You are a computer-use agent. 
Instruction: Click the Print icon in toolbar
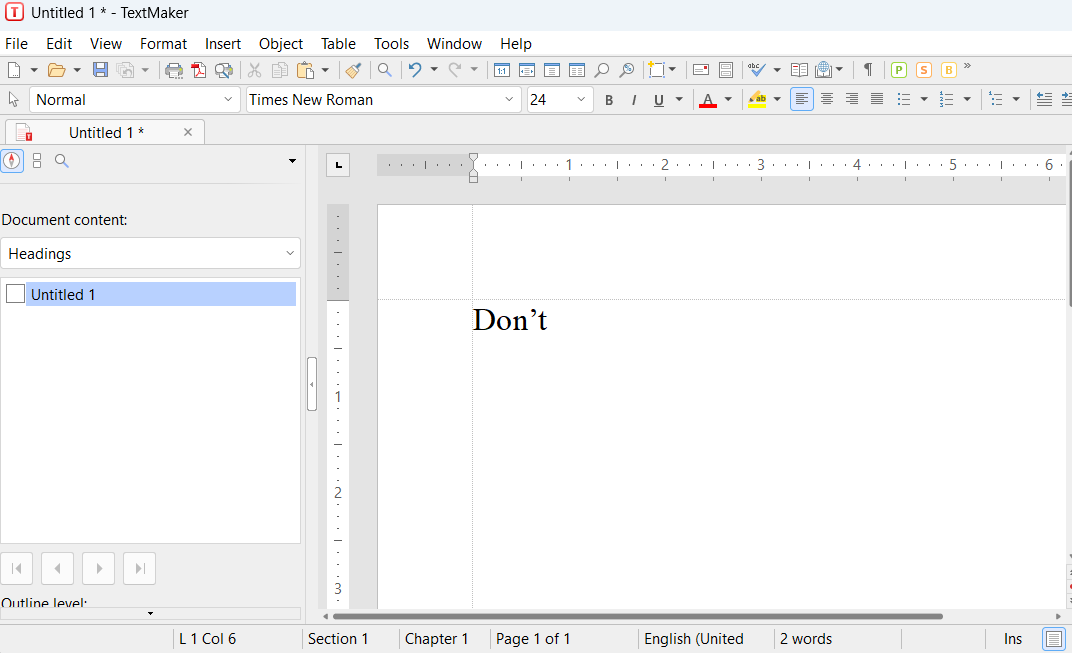click(x=174, y=70)
